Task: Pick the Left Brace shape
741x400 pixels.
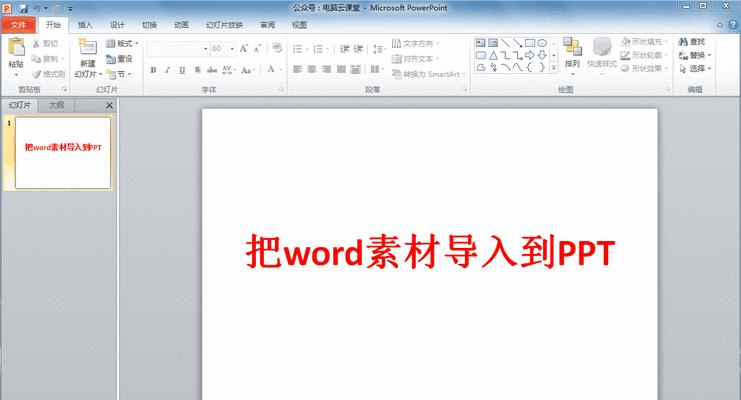Action: click(x=530, y=68)
